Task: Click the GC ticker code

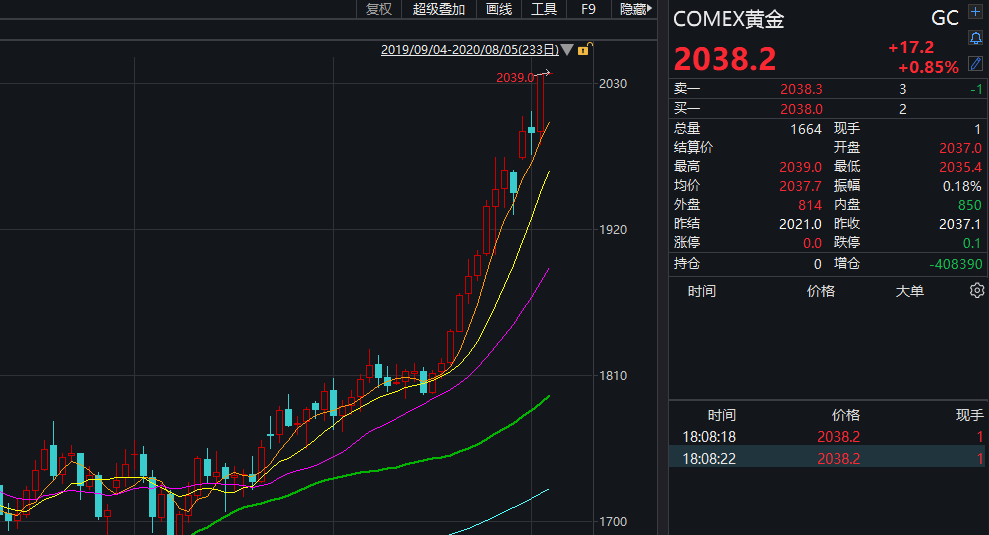Action: [x=945, y=18]
